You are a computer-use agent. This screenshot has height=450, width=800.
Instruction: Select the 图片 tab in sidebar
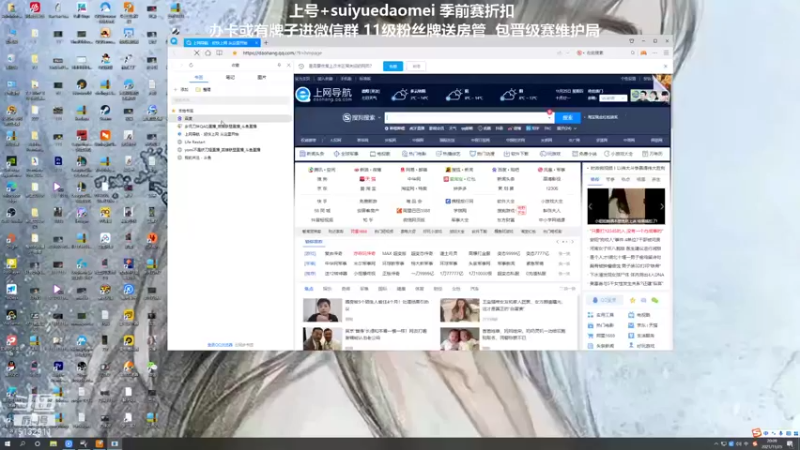pyautogui.click(x=262, y=78)
